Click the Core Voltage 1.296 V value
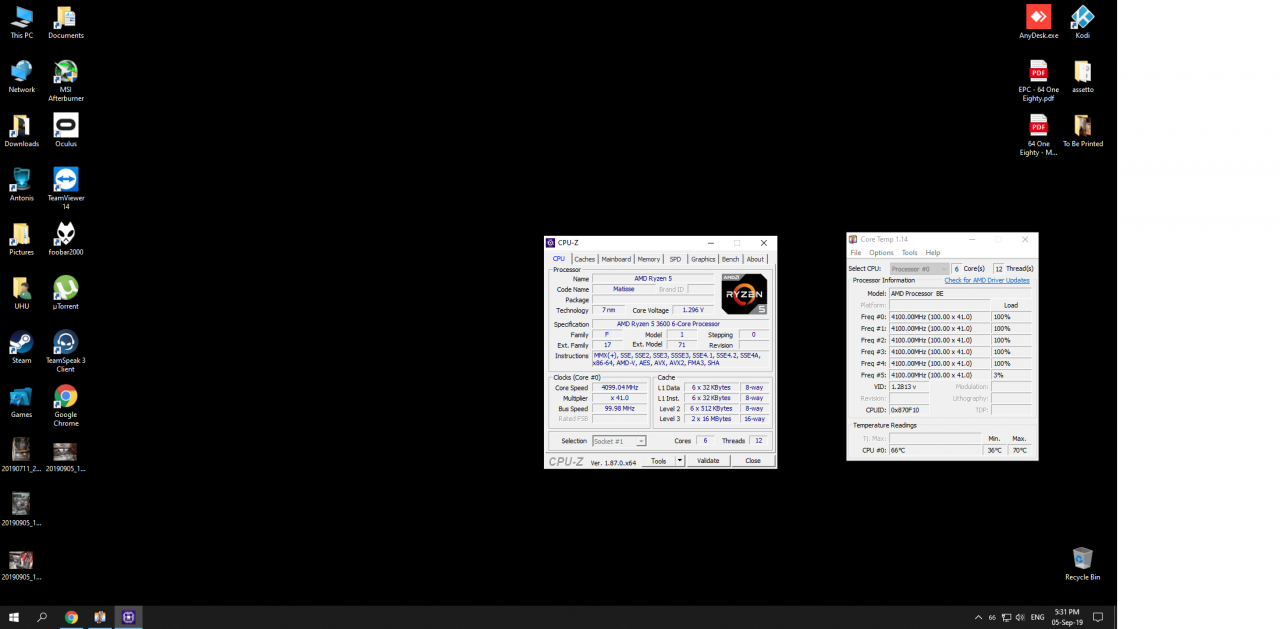Image resolution: width=1280 pixels, height=629 pixels. click(x=695, y=310)
